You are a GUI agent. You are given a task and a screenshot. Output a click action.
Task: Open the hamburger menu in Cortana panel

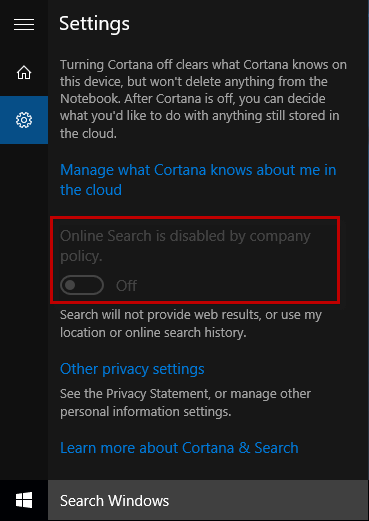(x=24, y=24)
